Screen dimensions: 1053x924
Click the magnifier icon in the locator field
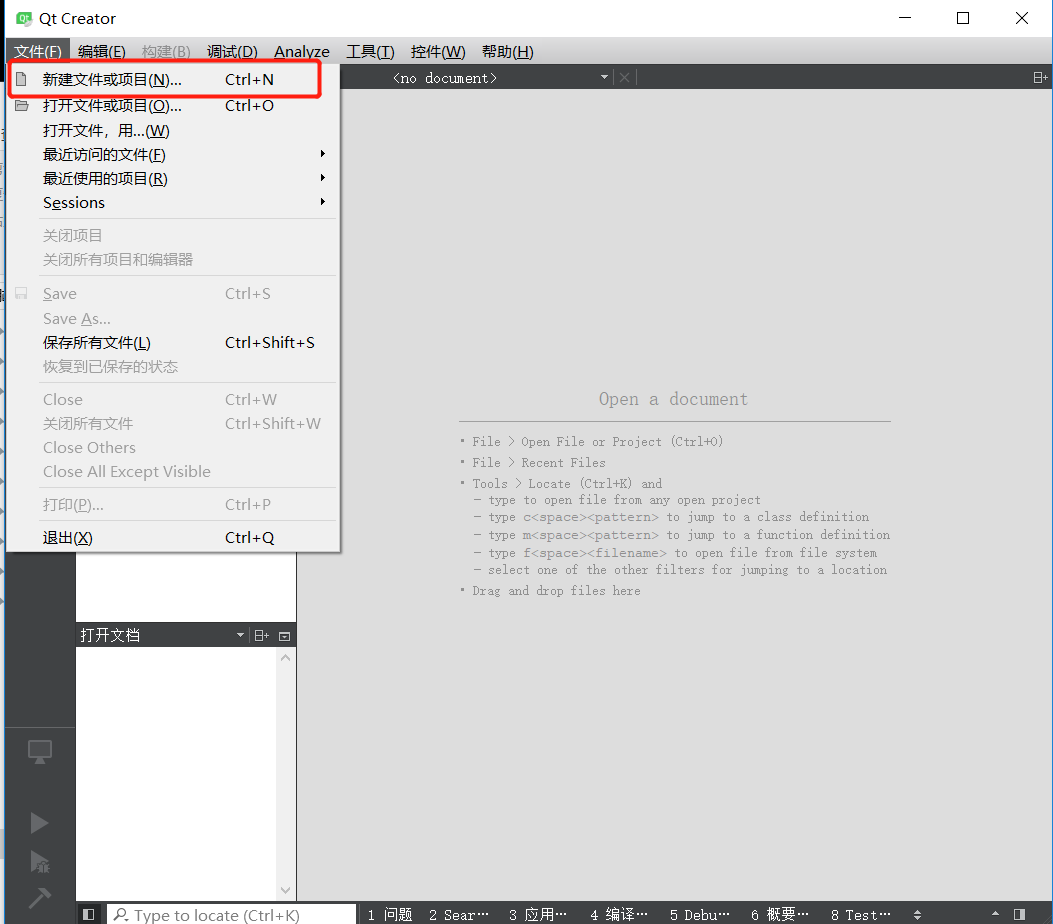[x=121, y=914]
